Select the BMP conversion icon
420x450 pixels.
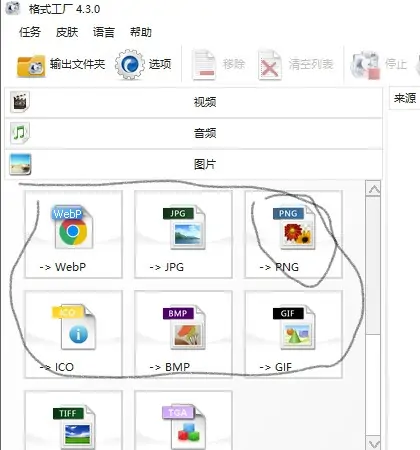(184, 327)
